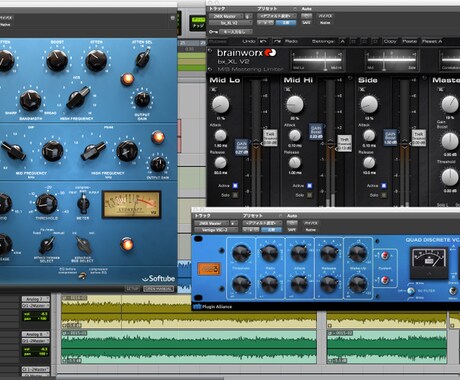Click the Mid Lo Attack knob

pos(220,136)
